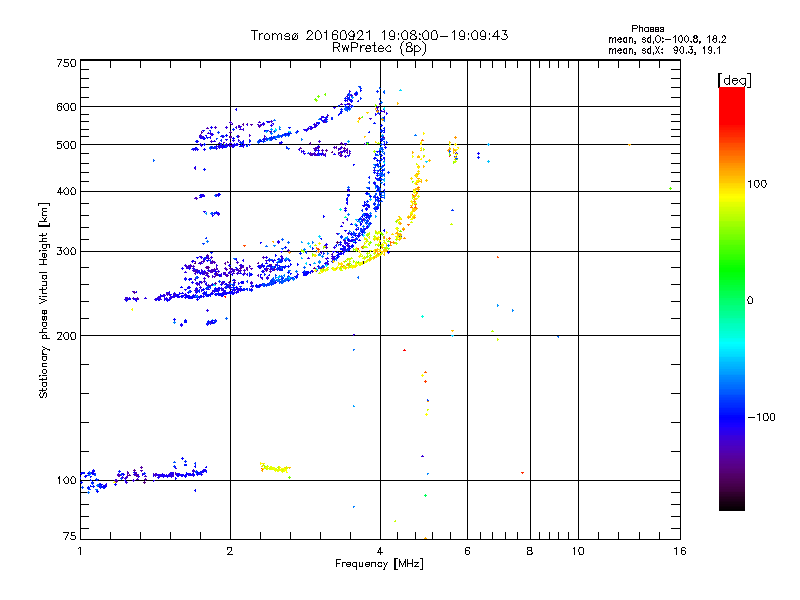Click the yellow echo cluster near 105 km
The image size is (800, 600).
click(276, 468)
